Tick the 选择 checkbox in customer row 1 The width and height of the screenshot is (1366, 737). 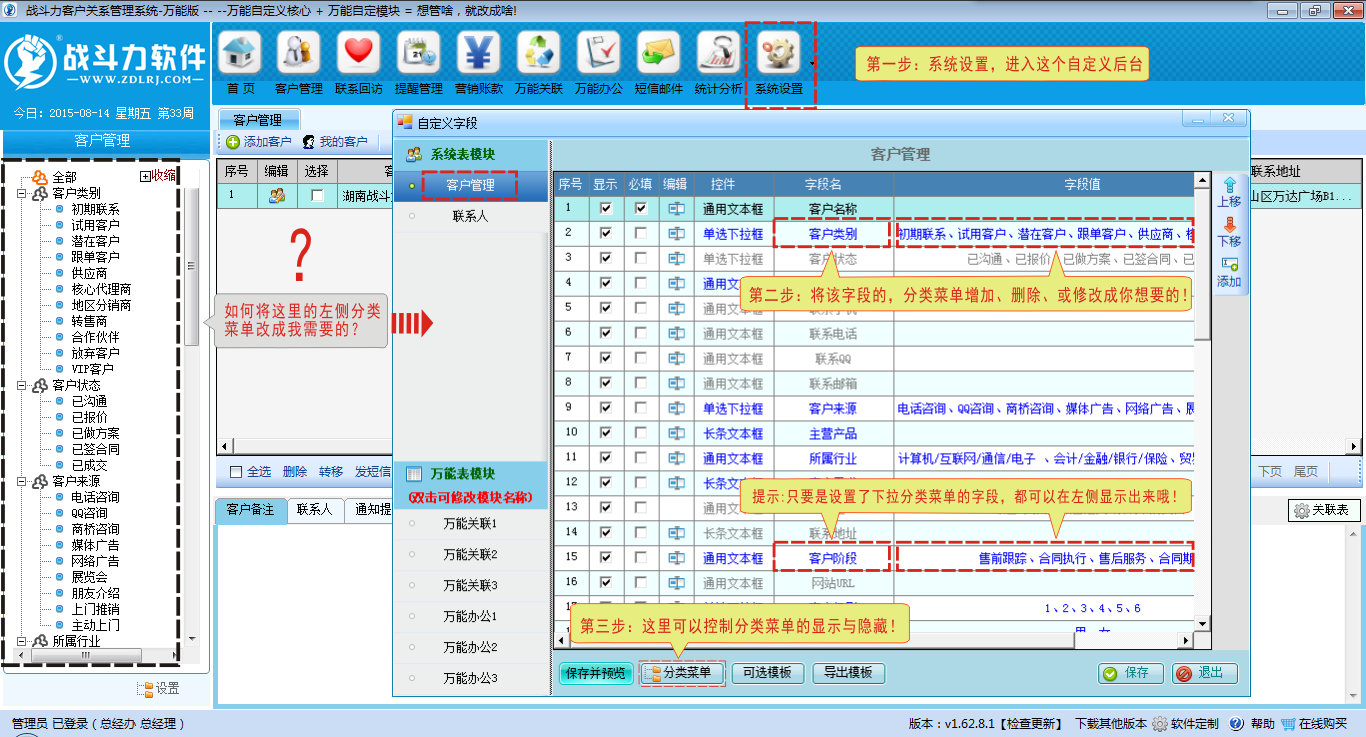click(x=317, y=196)
